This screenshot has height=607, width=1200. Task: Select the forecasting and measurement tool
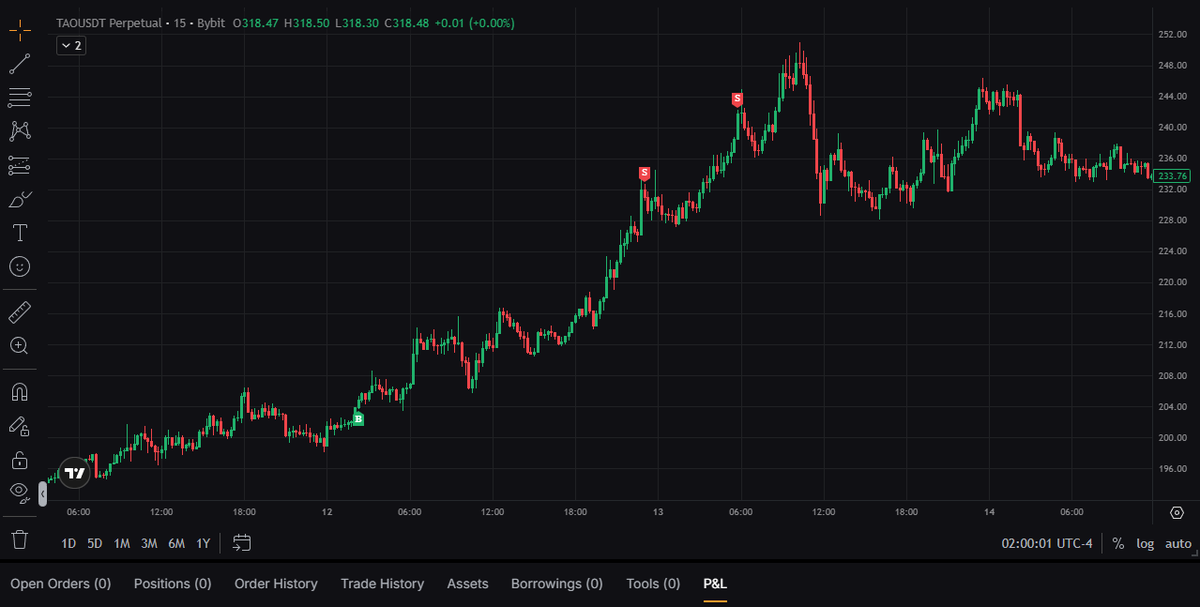[20, 165]
